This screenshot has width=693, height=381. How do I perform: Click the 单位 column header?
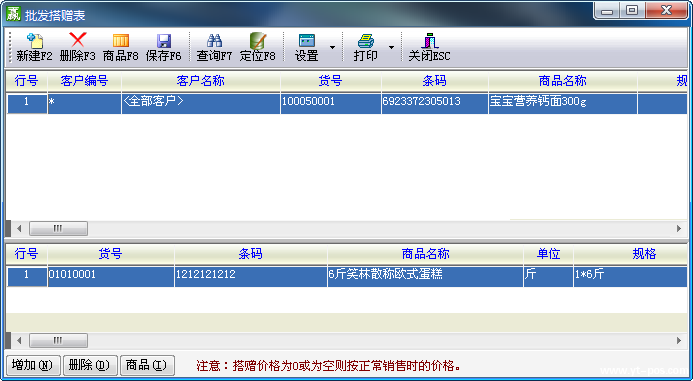pos(548,254)
